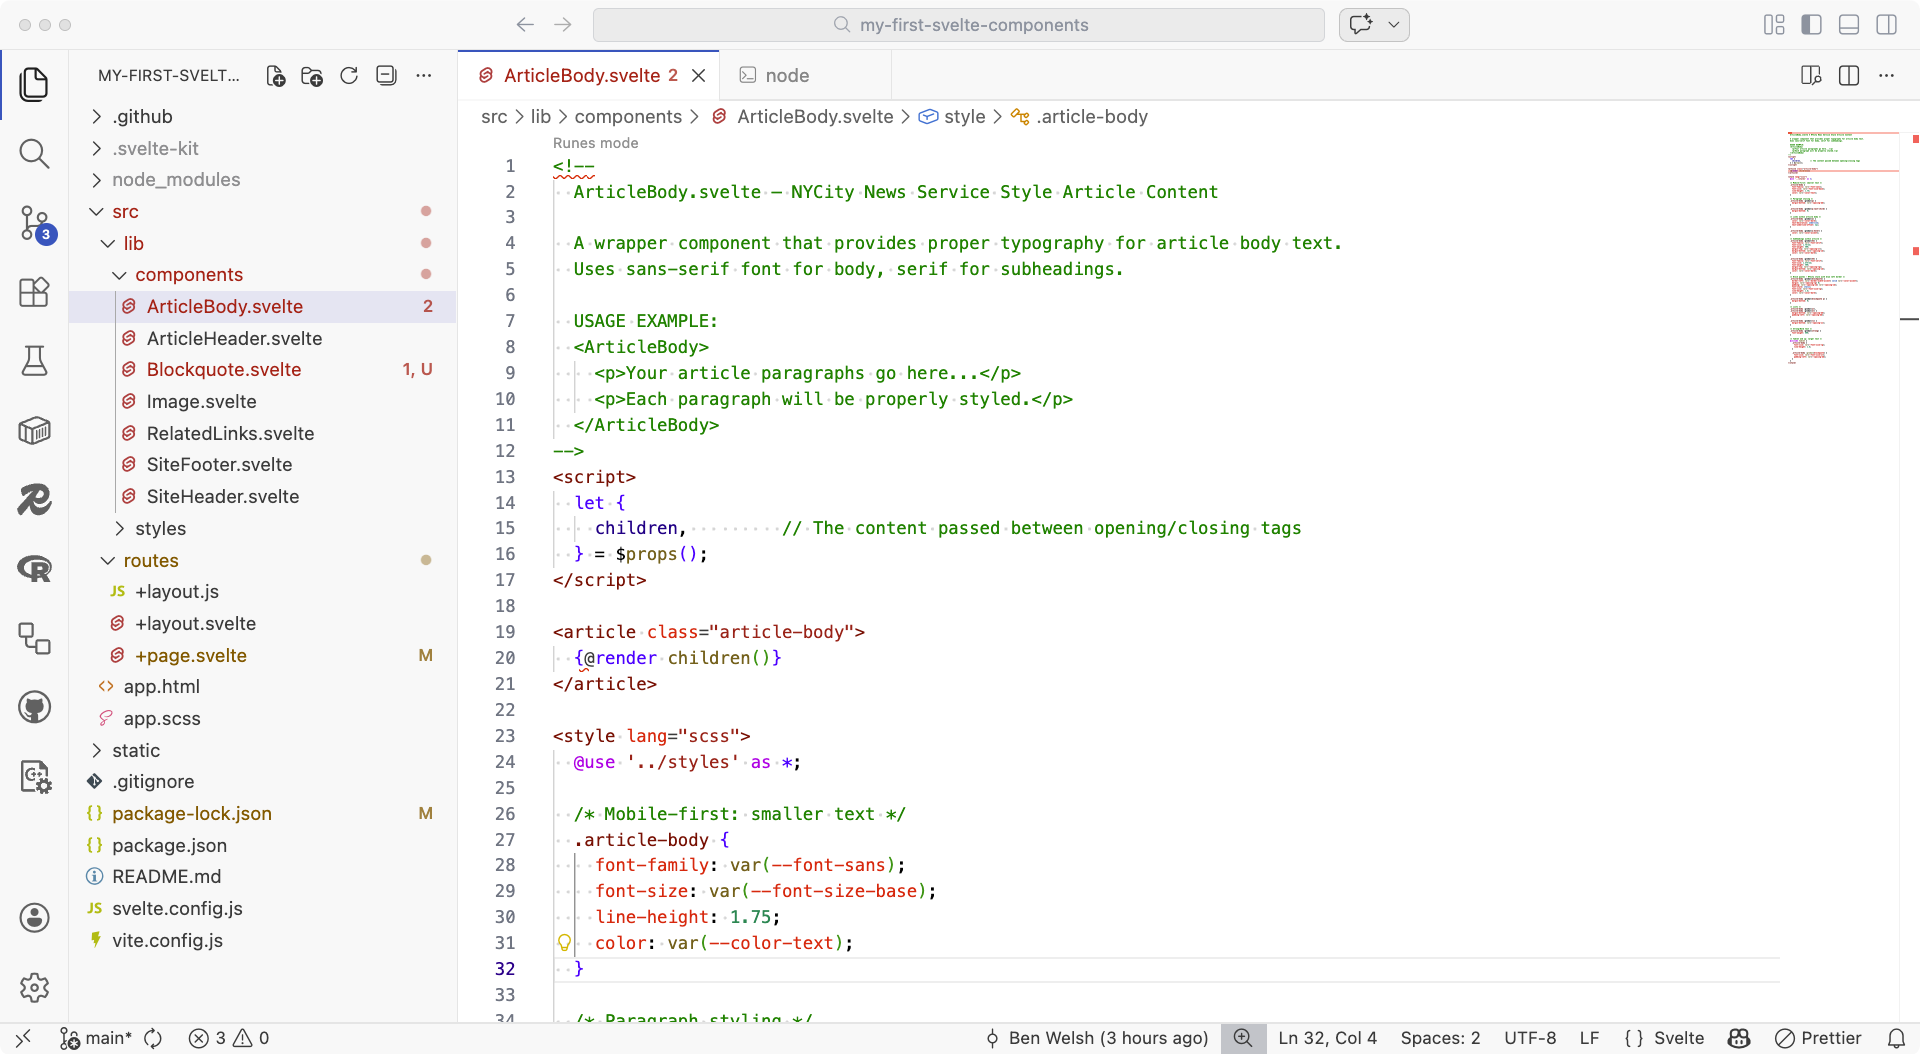The height and width of the screenshot is (1055, 1920).
Task: Toggle secondary side bar visibility
Action: tap(1887, 25)
